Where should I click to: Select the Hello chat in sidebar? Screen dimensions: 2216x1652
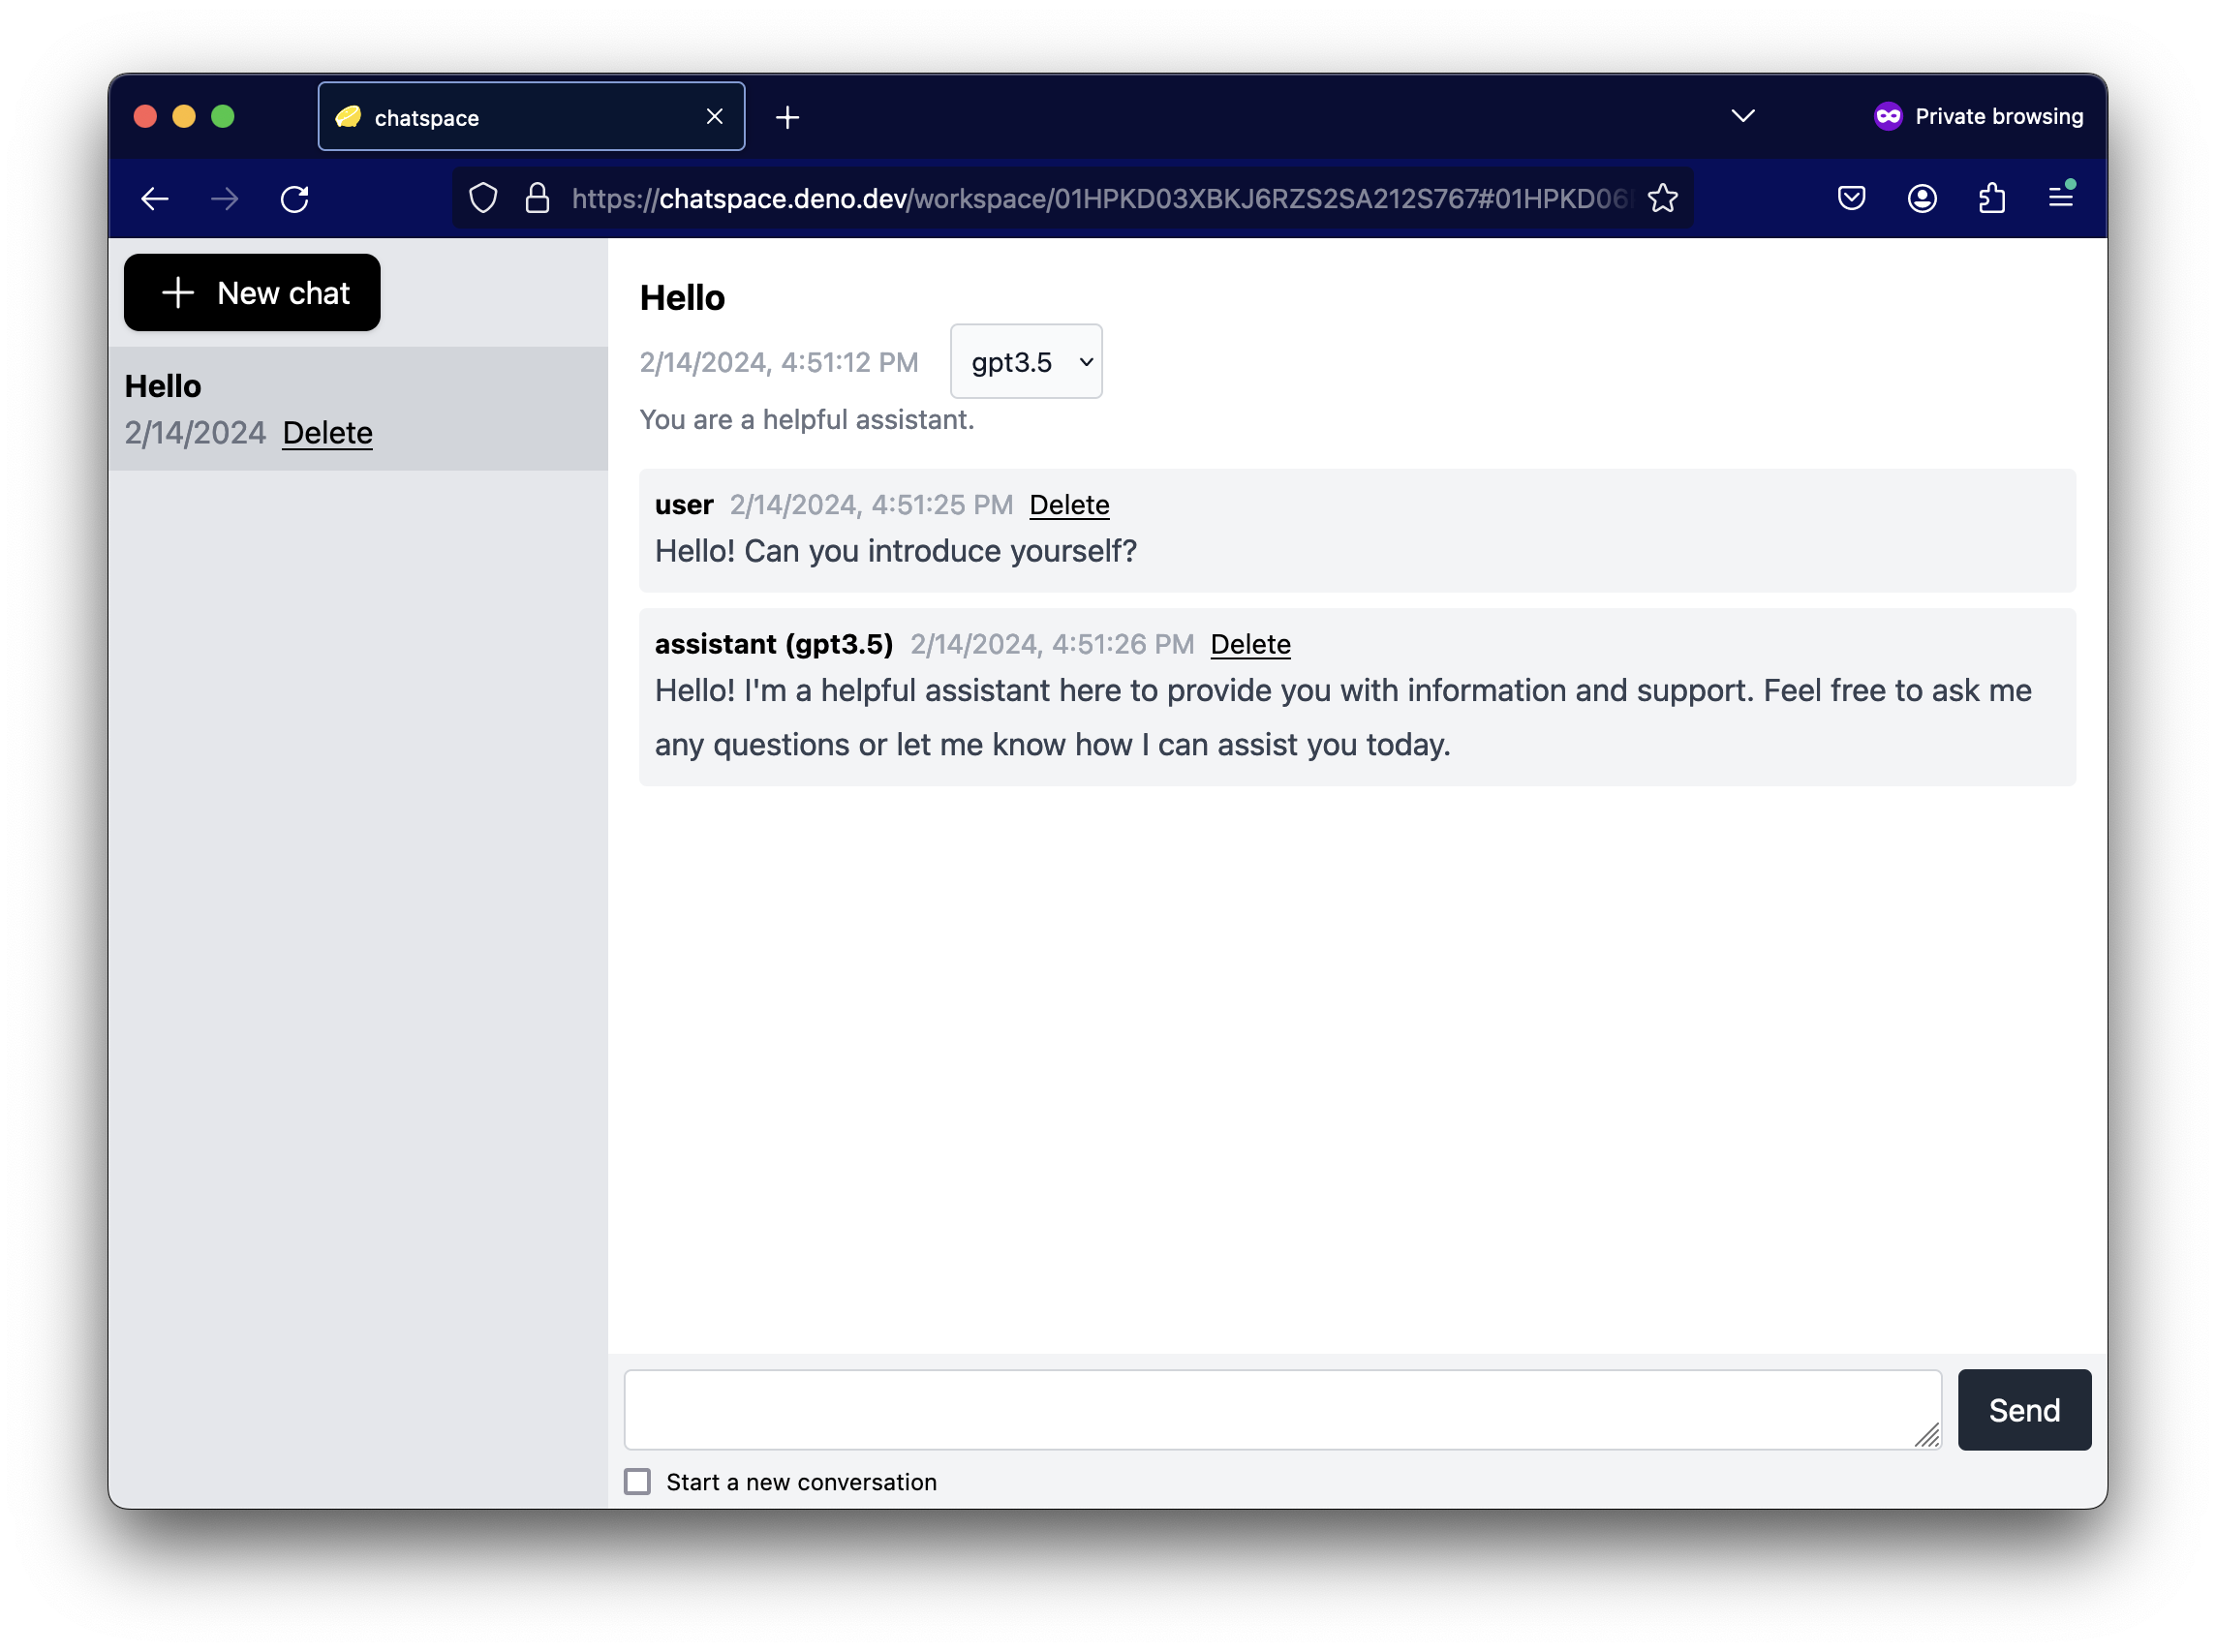click(163, 386)
